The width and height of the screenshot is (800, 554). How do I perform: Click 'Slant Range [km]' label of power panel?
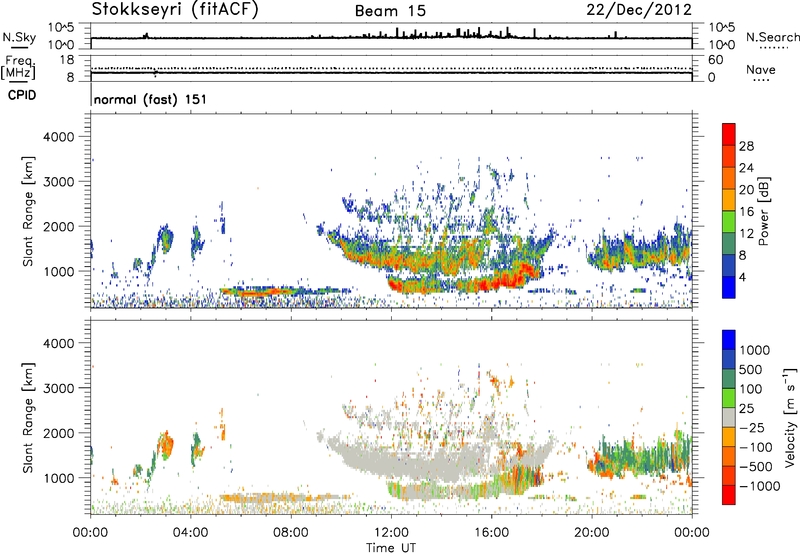(x=28, y=211)
